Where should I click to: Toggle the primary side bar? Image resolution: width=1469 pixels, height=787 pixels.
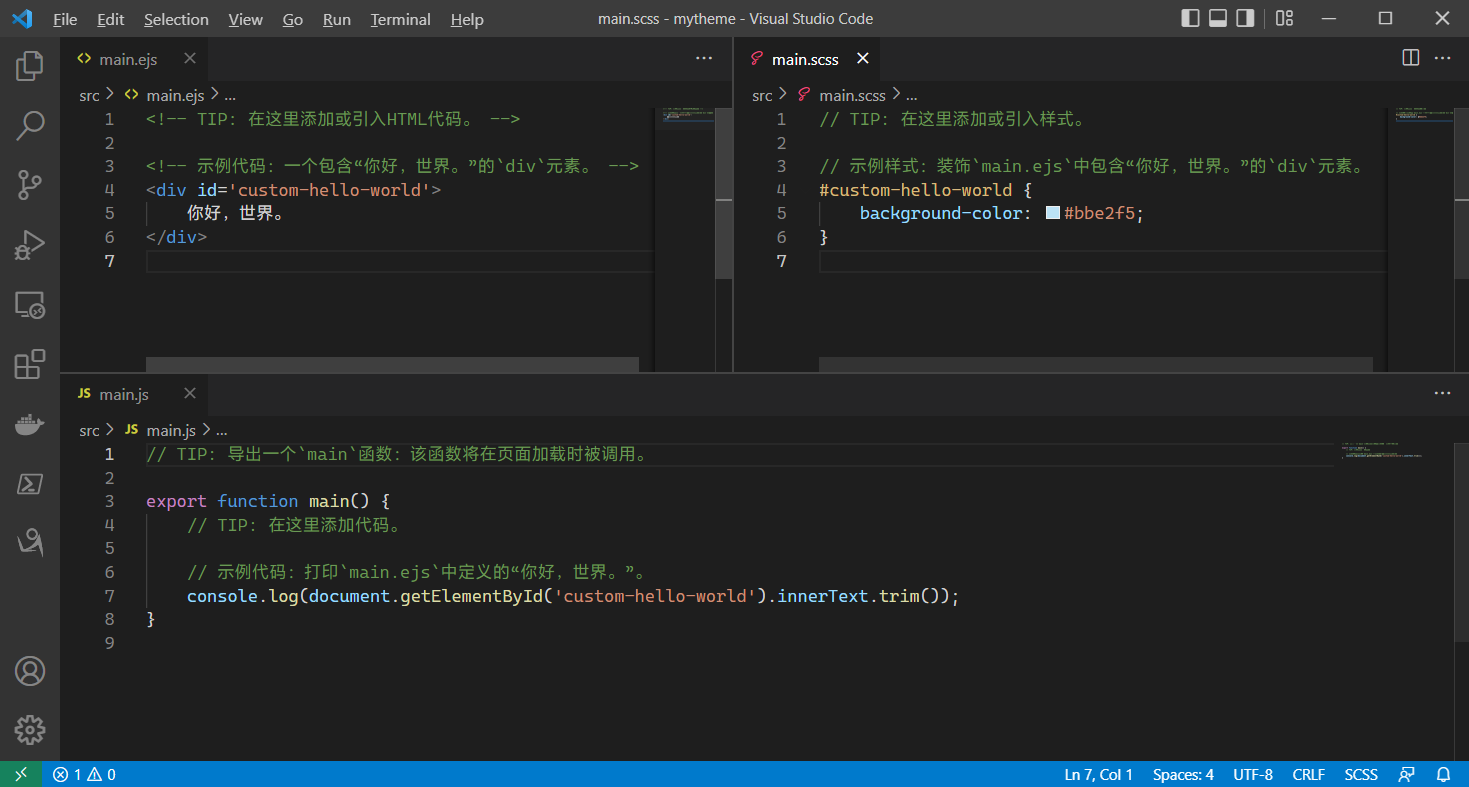[x=1190, y=18]
